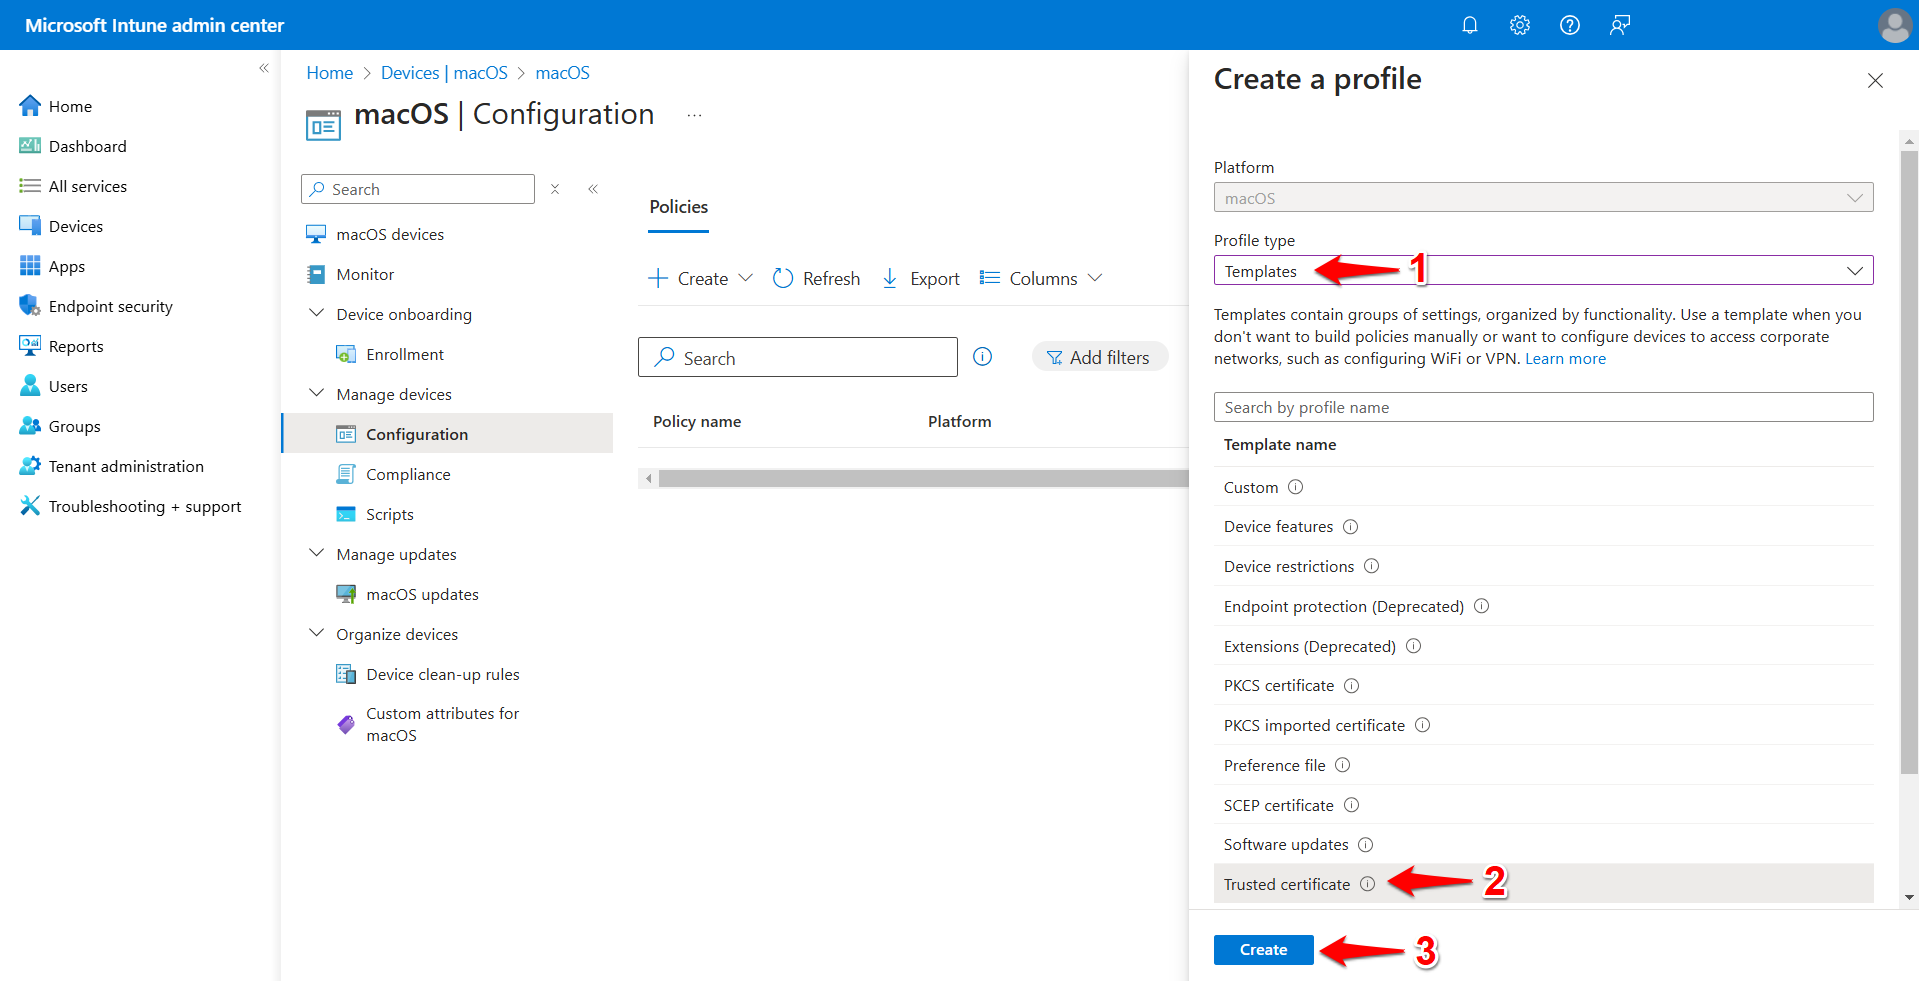
Task: Open the Profile type dropdown
Action: point(1543,271)
